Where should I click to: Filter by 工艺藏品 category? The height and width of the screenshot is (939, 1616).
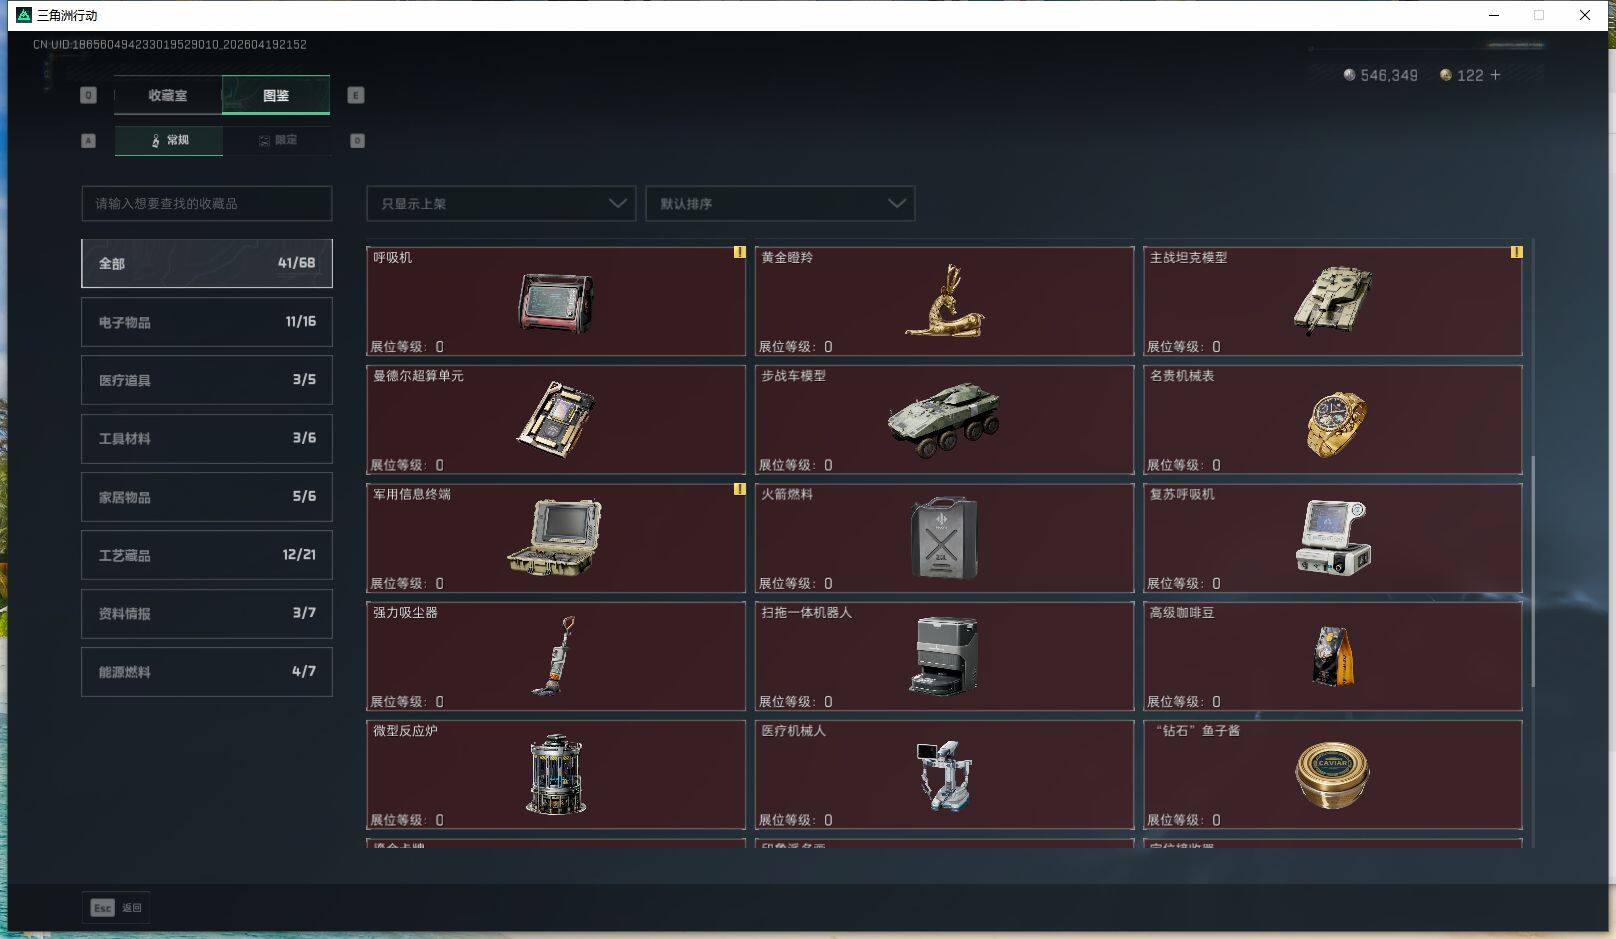207,555
